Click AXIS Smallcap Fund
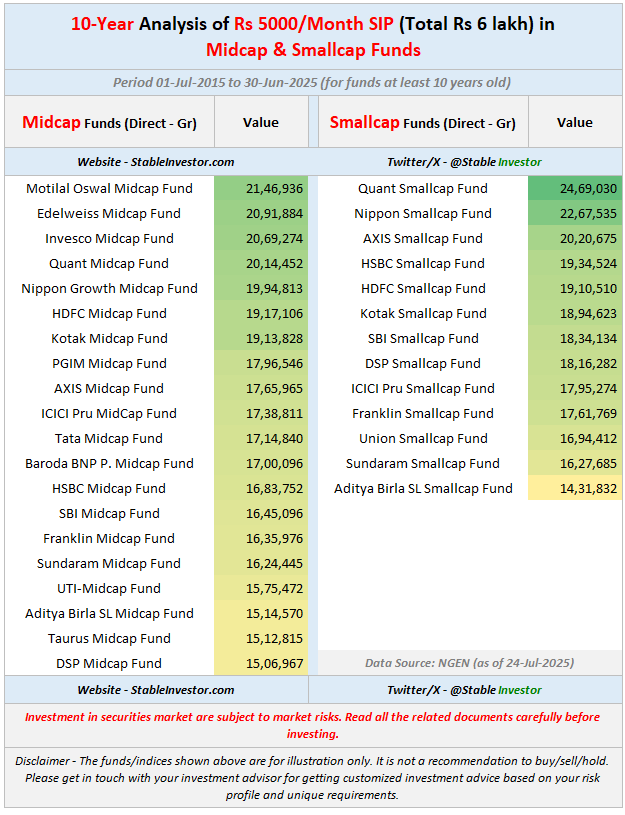Screen dimensions: 625x815 [x=423, y=238]
